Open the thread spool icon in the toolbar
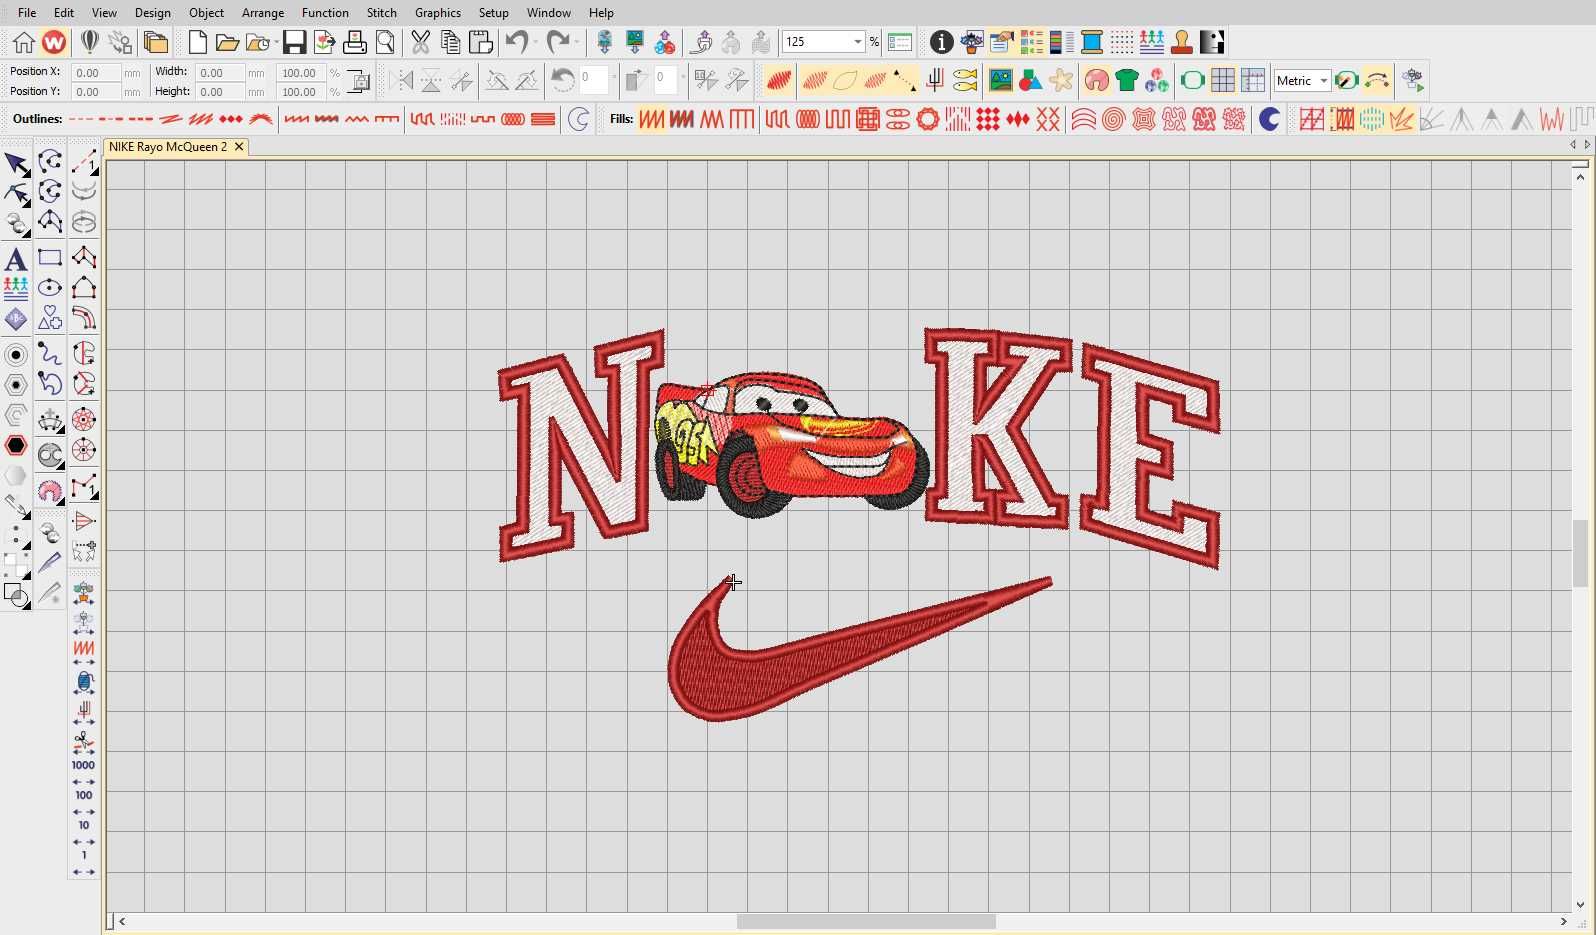The width and height of the screenshot is (1596, 935). pos(1092,42)
